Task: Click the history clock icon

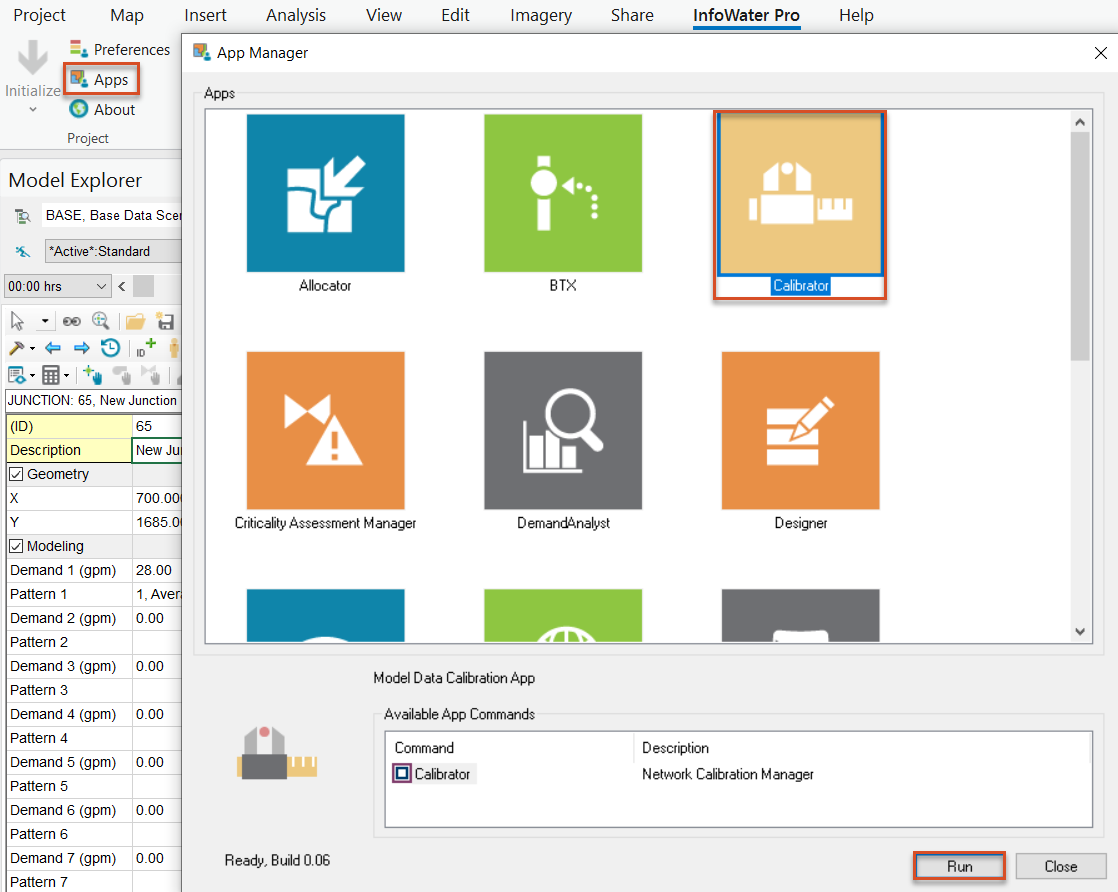Action: point(111,348)
